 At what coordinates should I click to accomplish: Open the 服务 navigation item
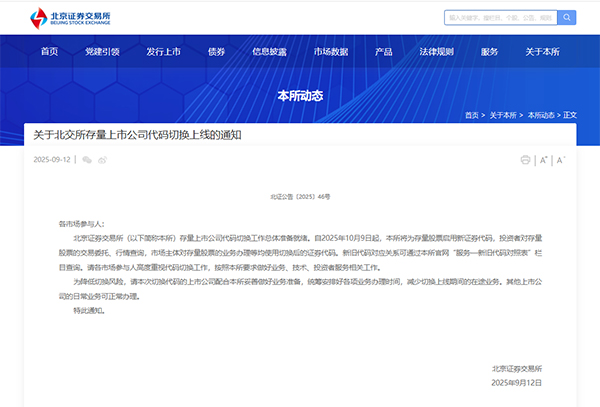click(489, 51)
